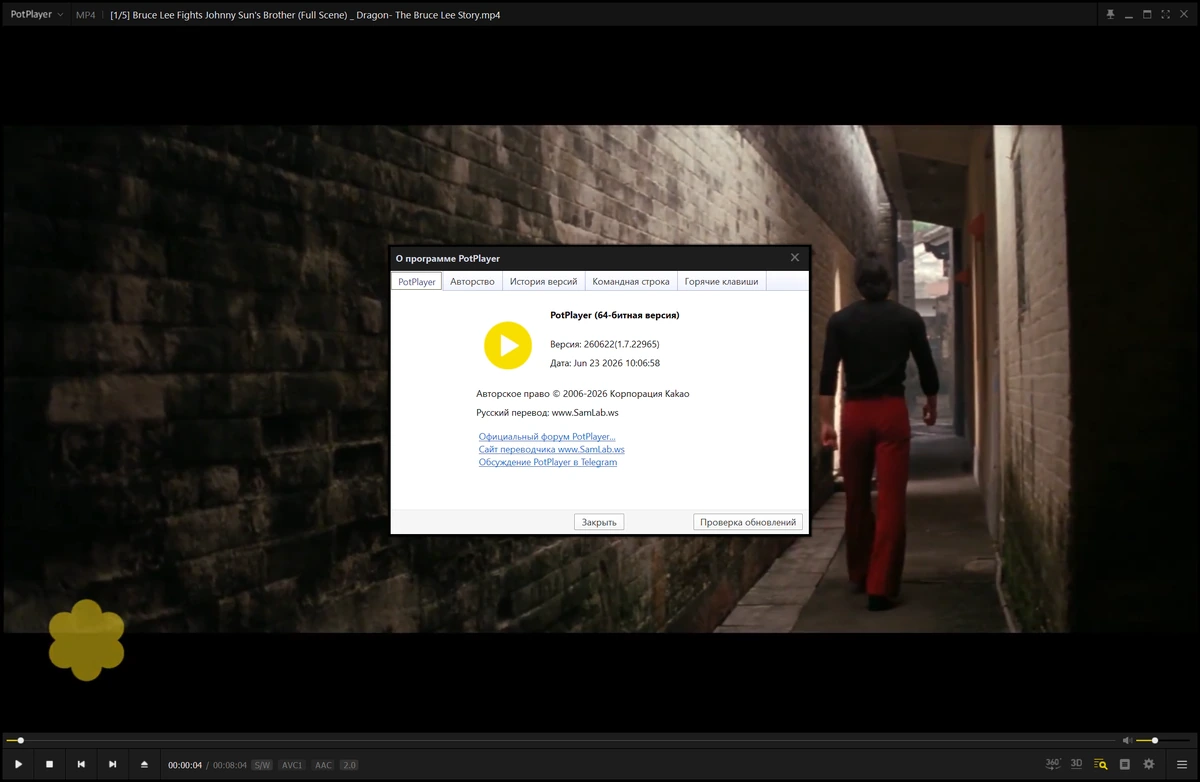The image size is (1200, 782).
Task: Open Сайт переводчика www.SamLab.ws link
Action: click(x=551, y=450)
